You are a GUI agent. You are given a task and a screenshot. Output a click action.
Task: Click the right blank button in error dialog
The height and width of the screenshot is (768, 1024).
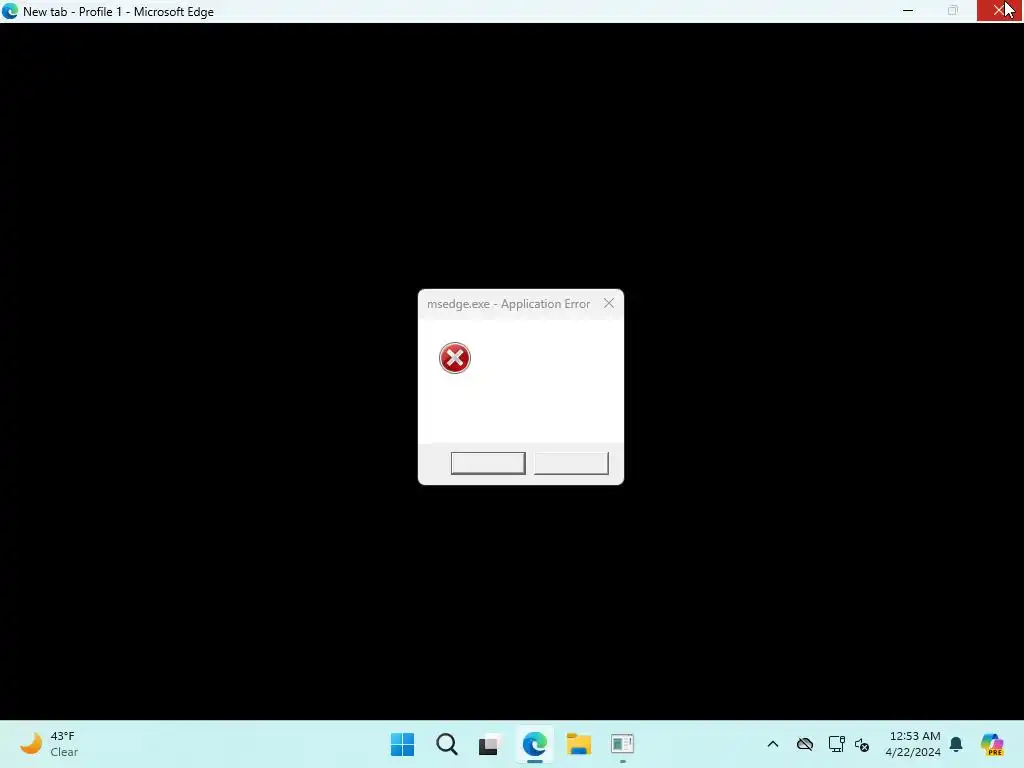click(x=571, y=463)
